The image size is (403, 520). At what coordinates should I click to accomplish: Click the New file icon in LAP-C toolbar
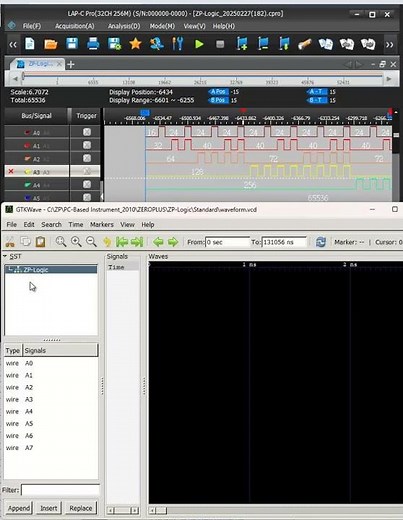[x=30, y=44]
